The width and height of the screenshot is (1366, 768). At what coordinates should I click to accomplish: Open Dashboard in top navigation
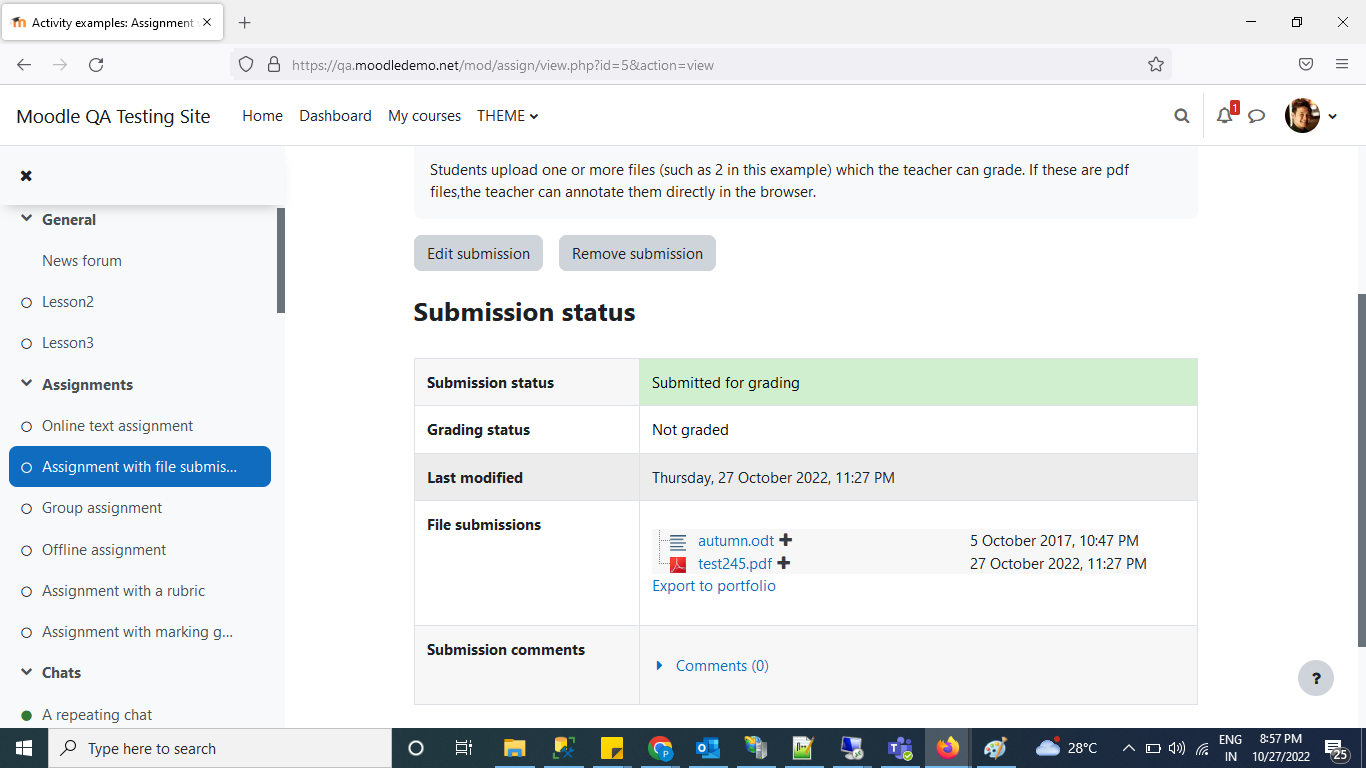click(x=335, y=116)
